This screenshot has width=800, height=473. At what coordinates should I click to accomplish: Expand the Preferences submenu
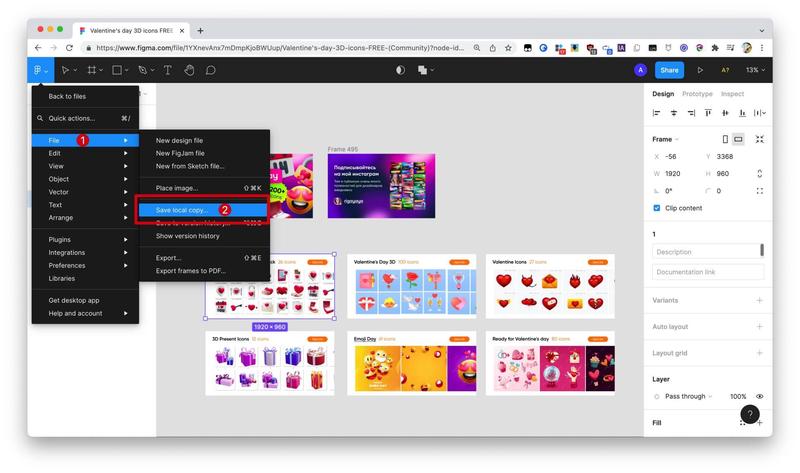point(85,265)
